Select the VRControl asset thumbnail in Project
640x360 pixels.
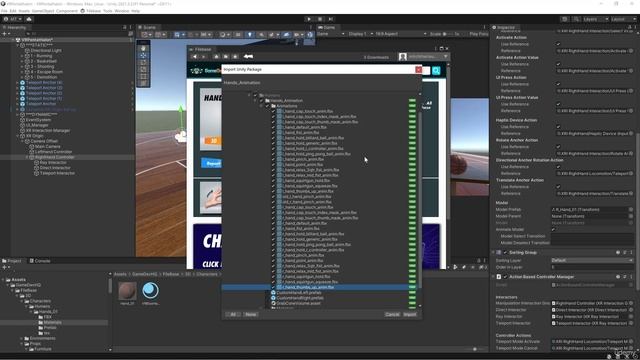tap(150, 291)
